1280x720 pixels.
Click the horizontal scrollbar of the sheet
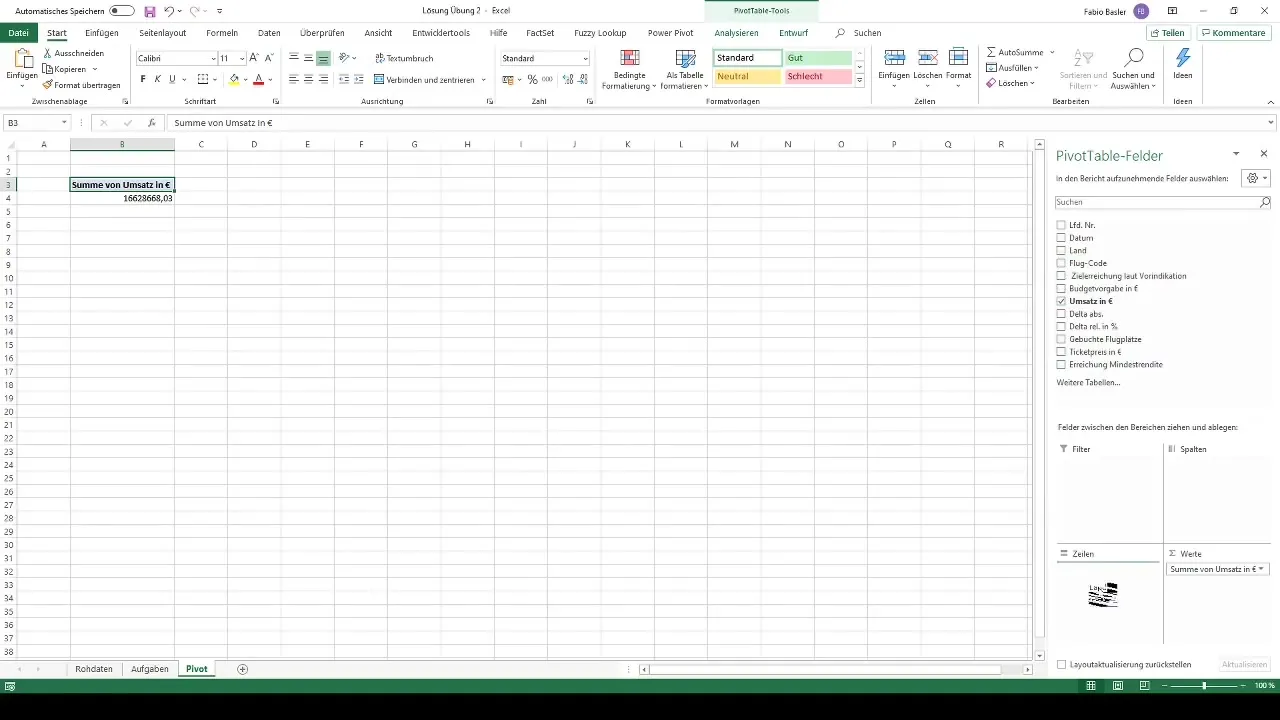[825, 670]
